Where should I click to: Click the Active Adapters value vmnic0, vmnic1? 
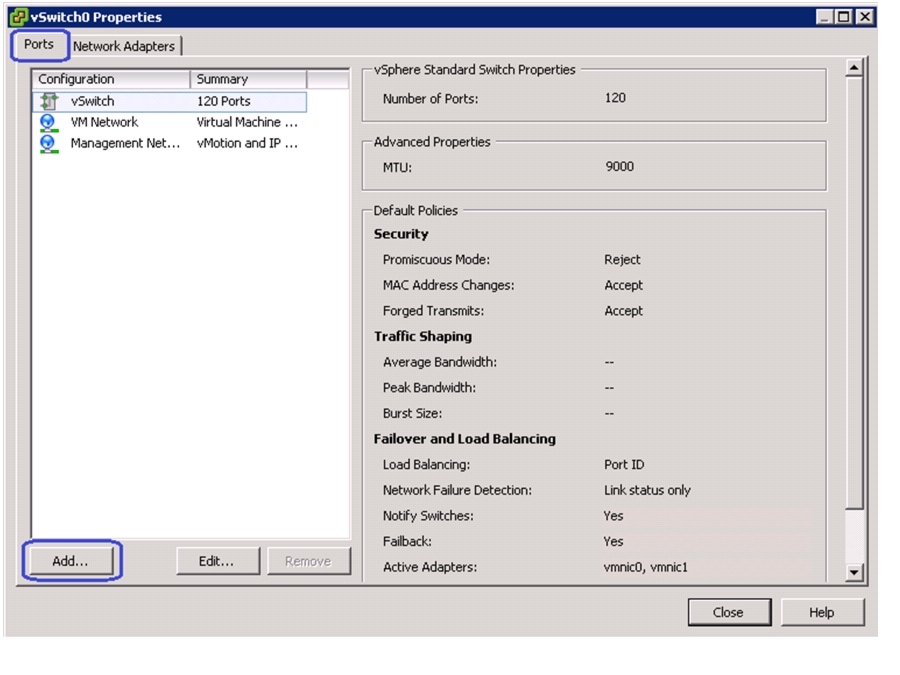click(646, 568)
